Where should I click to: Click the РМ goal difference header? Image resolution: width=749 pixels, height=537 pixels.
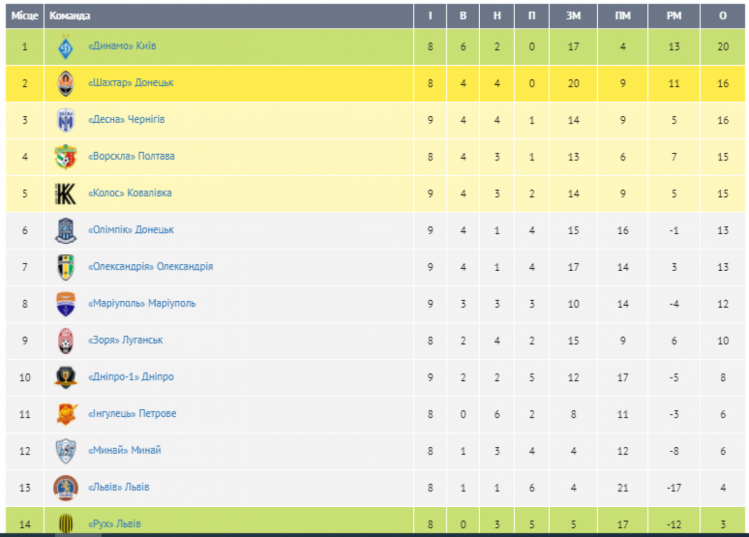click(674, 16)
